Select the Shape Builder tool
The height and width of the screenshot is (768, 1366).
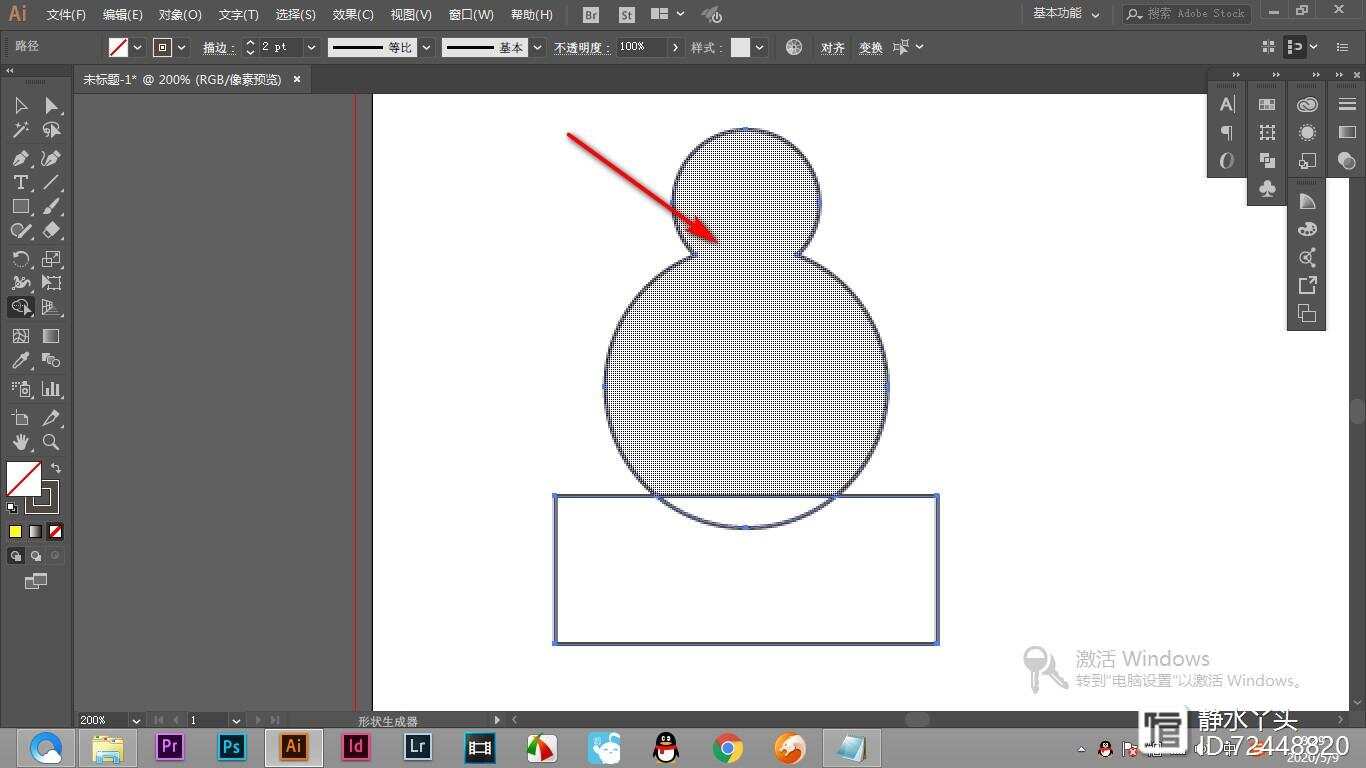[20, 307]
